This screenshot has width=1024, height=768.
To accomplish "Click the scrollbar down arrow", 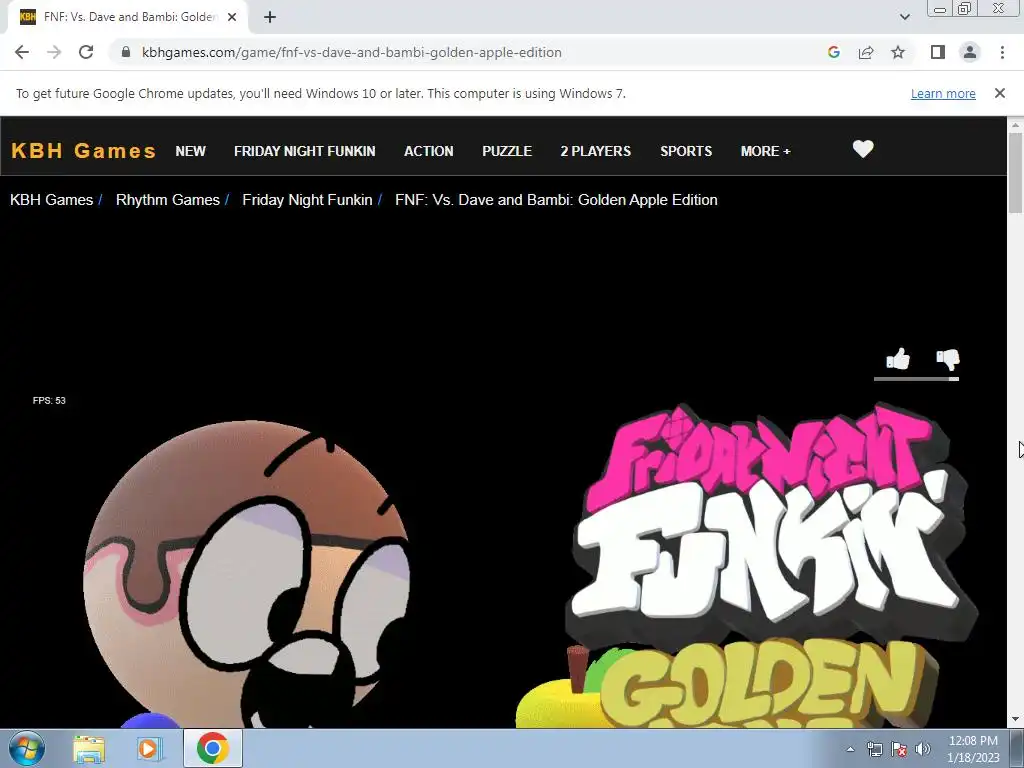I will 1015,719.
